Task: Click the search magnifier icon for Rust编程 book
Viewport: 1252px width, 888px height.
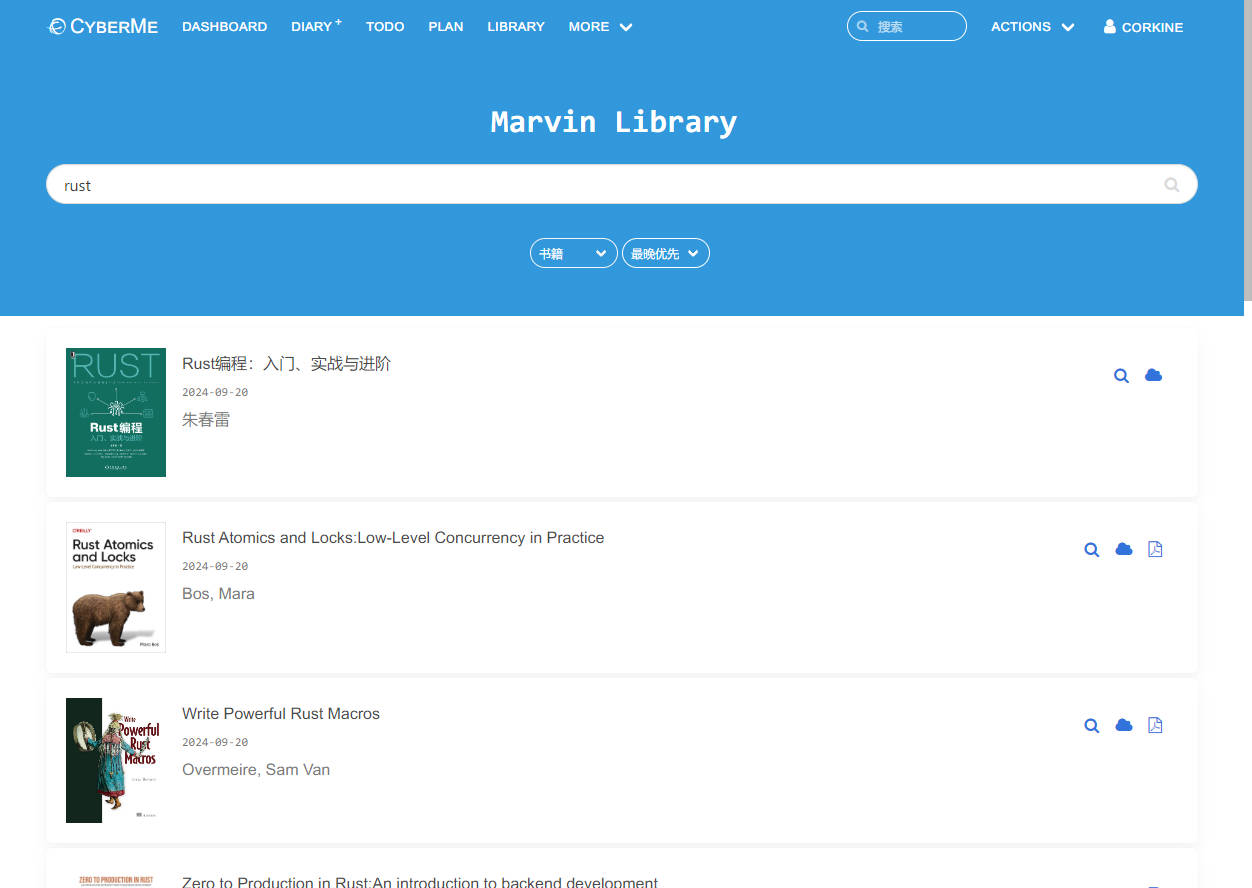Action: 1121,376
